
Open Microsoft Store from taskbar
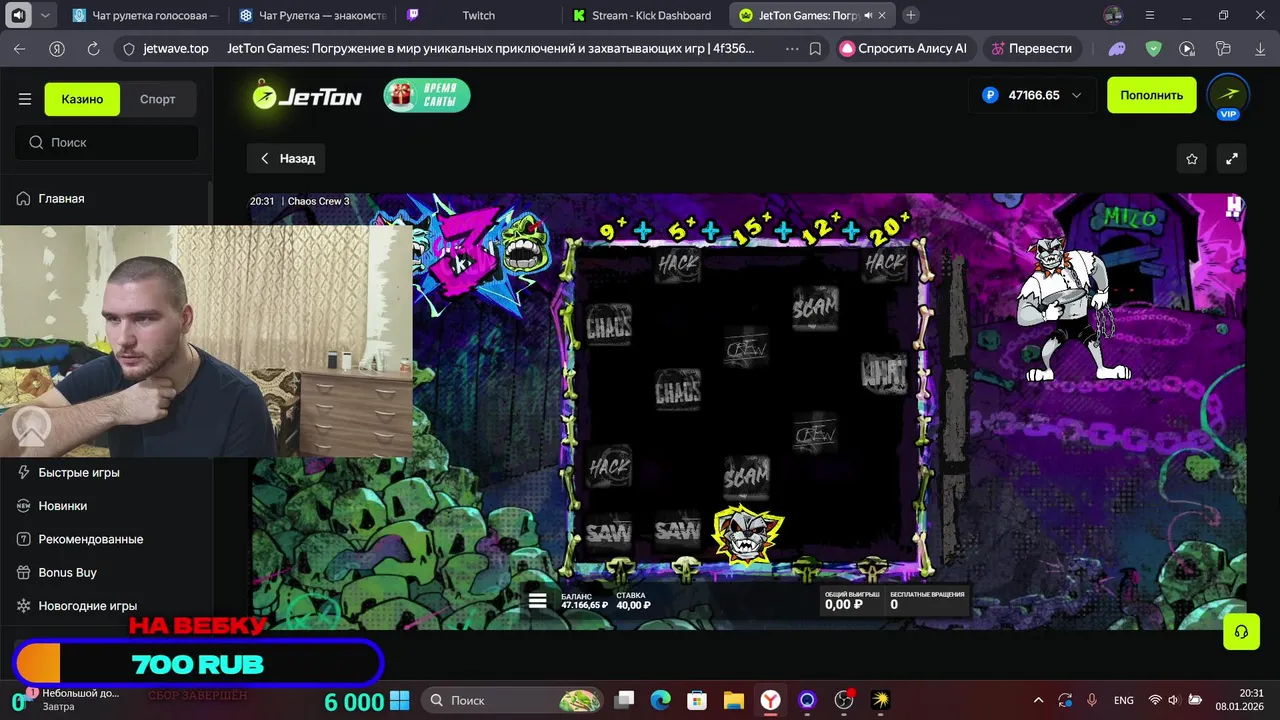(697, 700)
